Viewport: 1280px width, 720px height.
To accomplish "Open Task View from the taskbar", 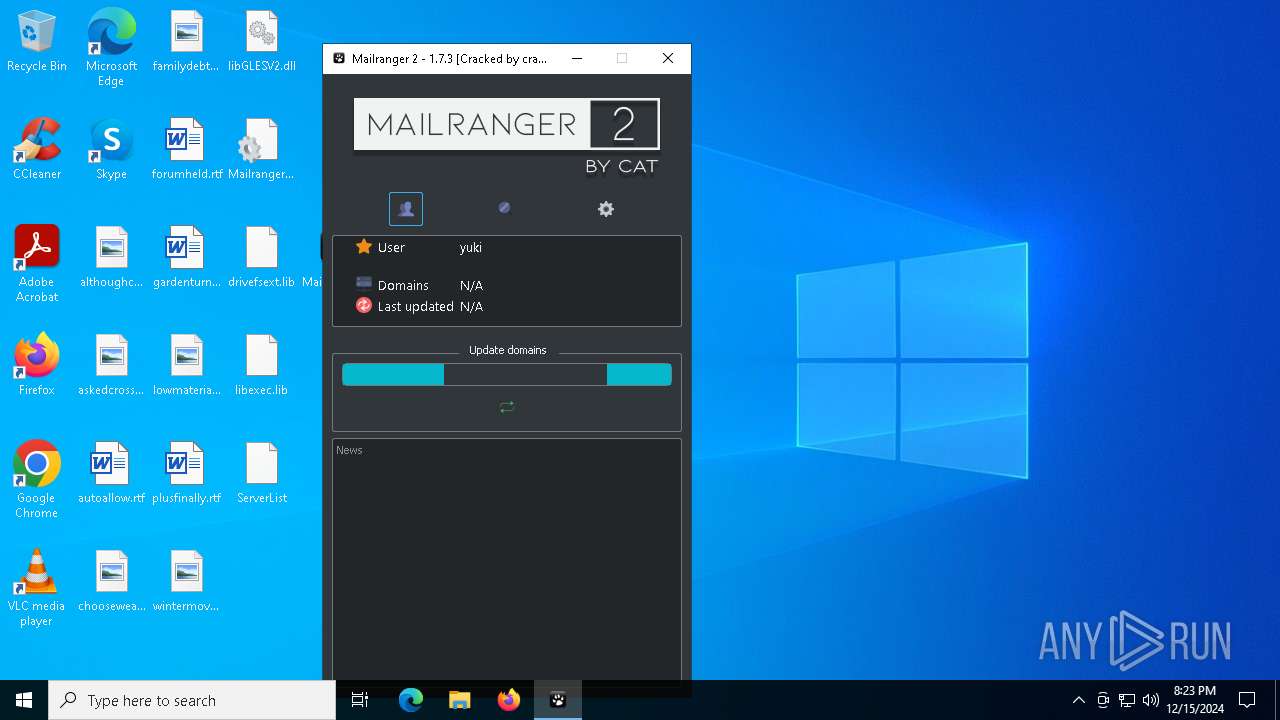I will [360, 700].
